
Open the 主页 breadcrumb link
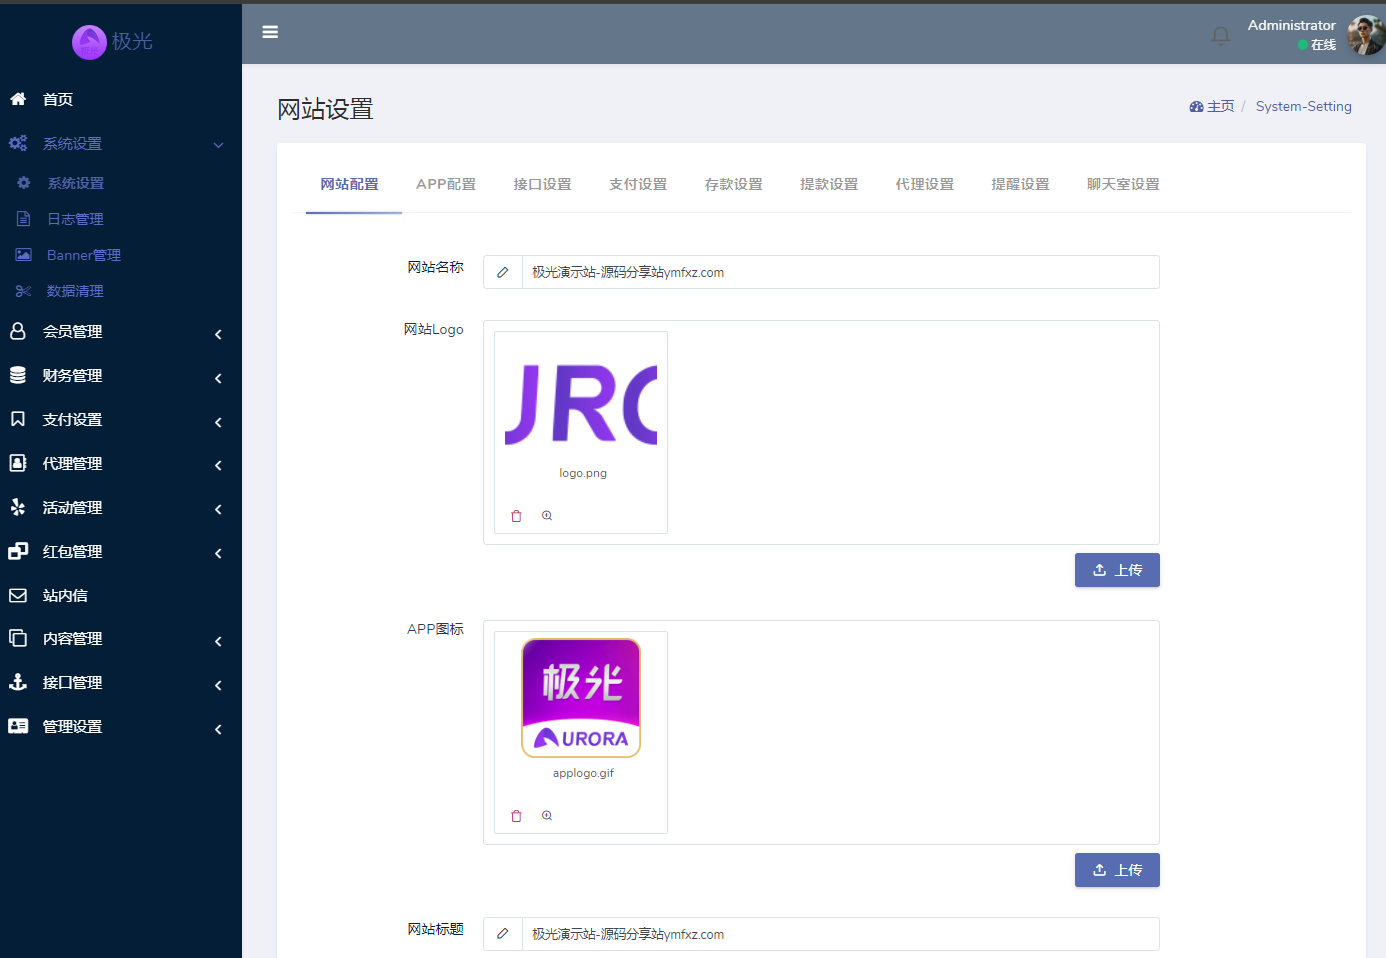1221,106
